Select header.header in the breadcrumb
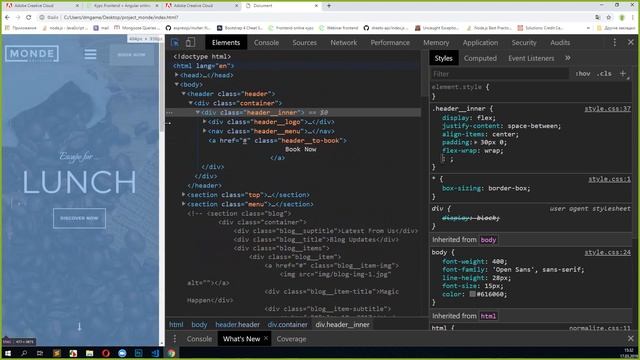Screen dimensions: 640x360 coord(238,324)
